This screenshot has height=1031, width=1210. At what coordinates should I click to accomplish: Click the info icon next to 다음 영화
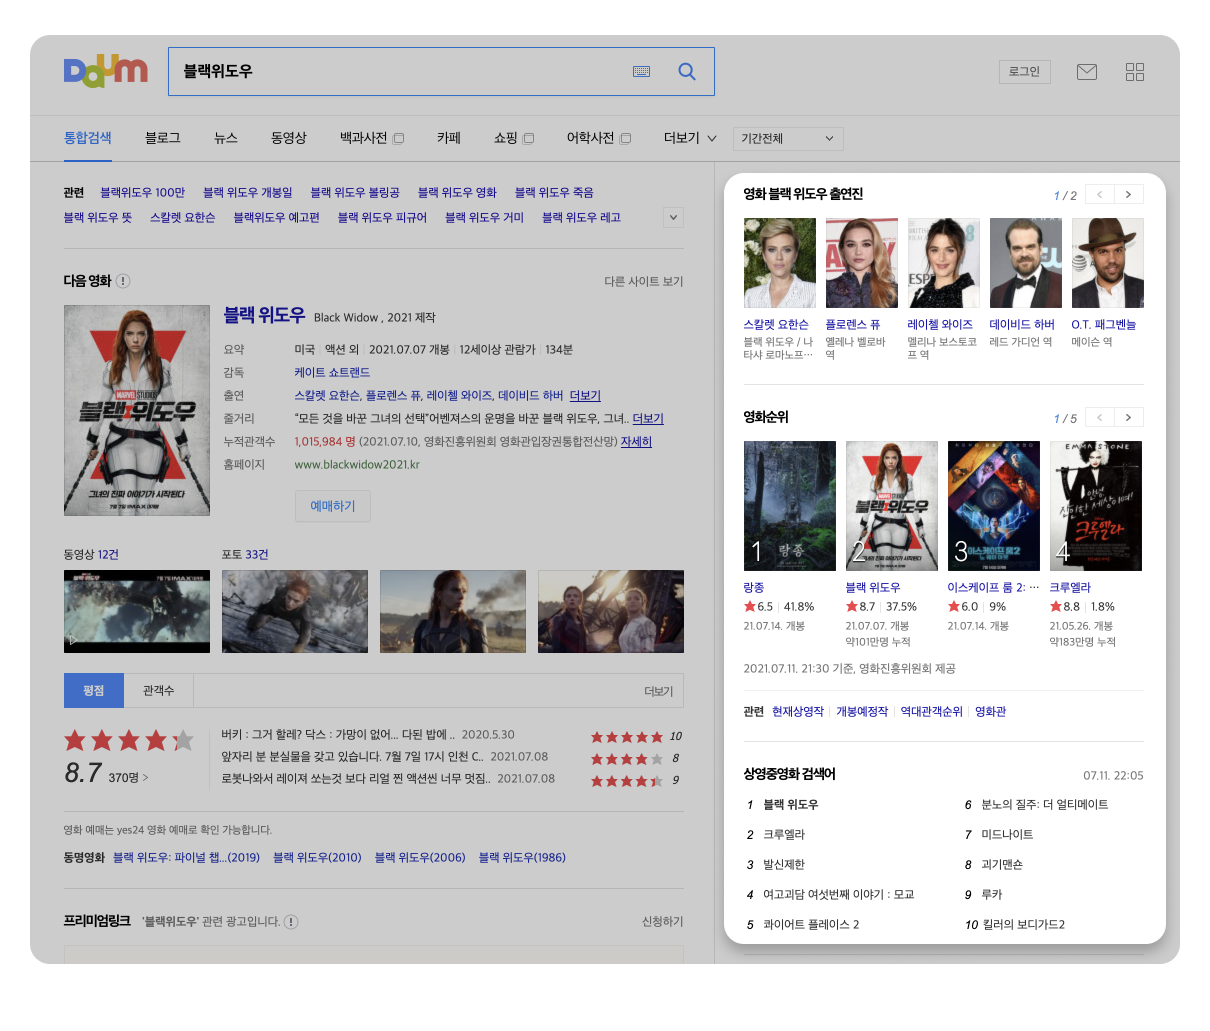point(123,281)
